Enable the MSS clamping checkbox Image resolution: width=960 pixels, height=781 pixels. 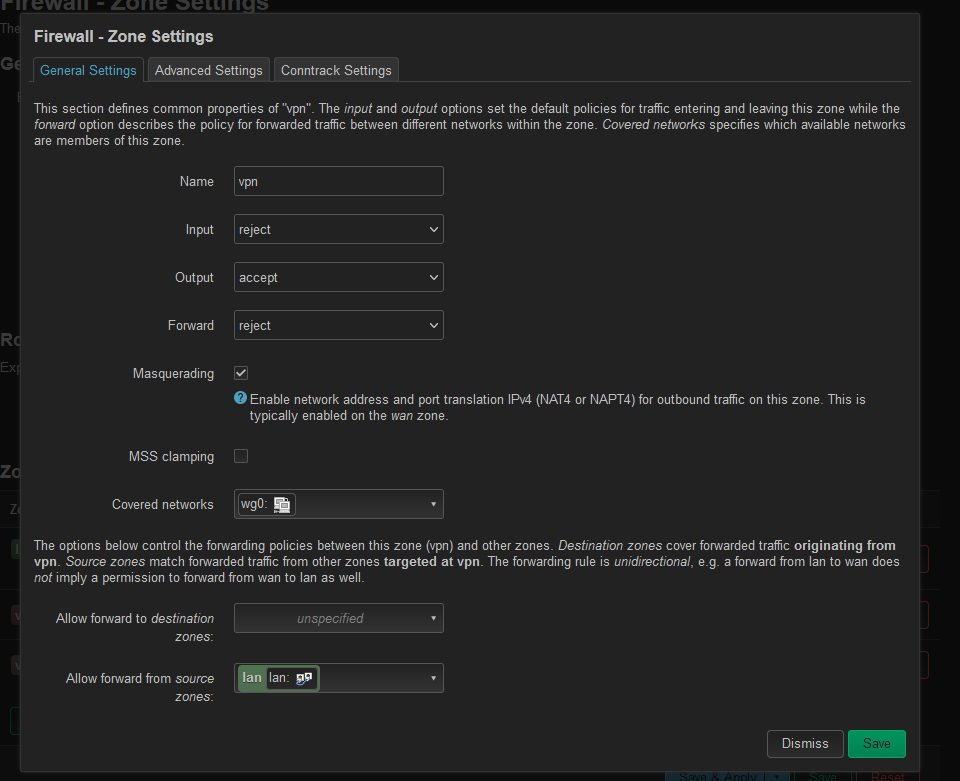241,456
